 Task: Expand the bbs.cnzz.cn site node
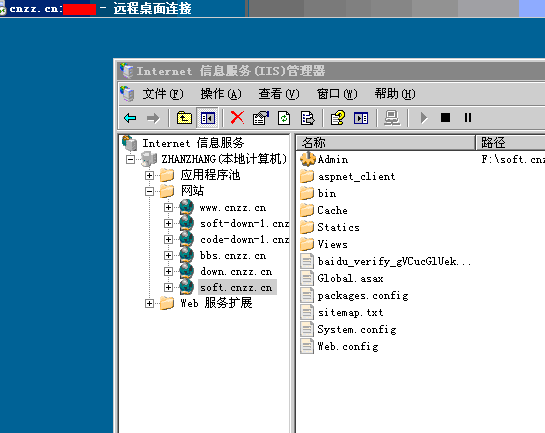(x=169, y=255)
